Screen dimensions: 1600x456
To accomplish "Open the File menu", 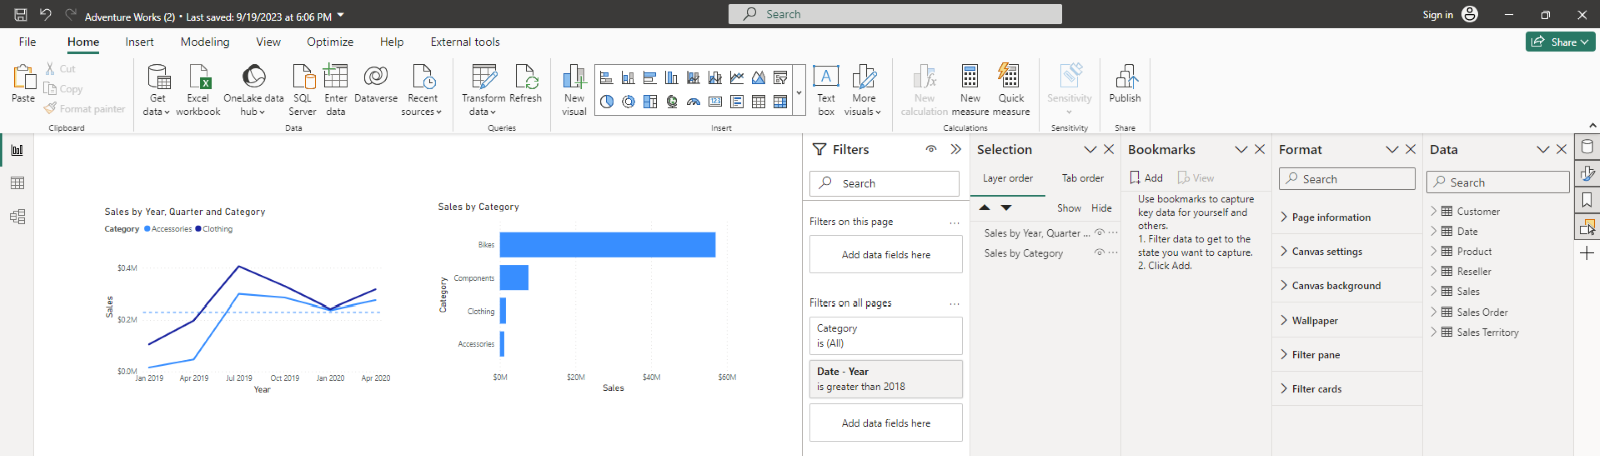I will (x=27, y=42).
